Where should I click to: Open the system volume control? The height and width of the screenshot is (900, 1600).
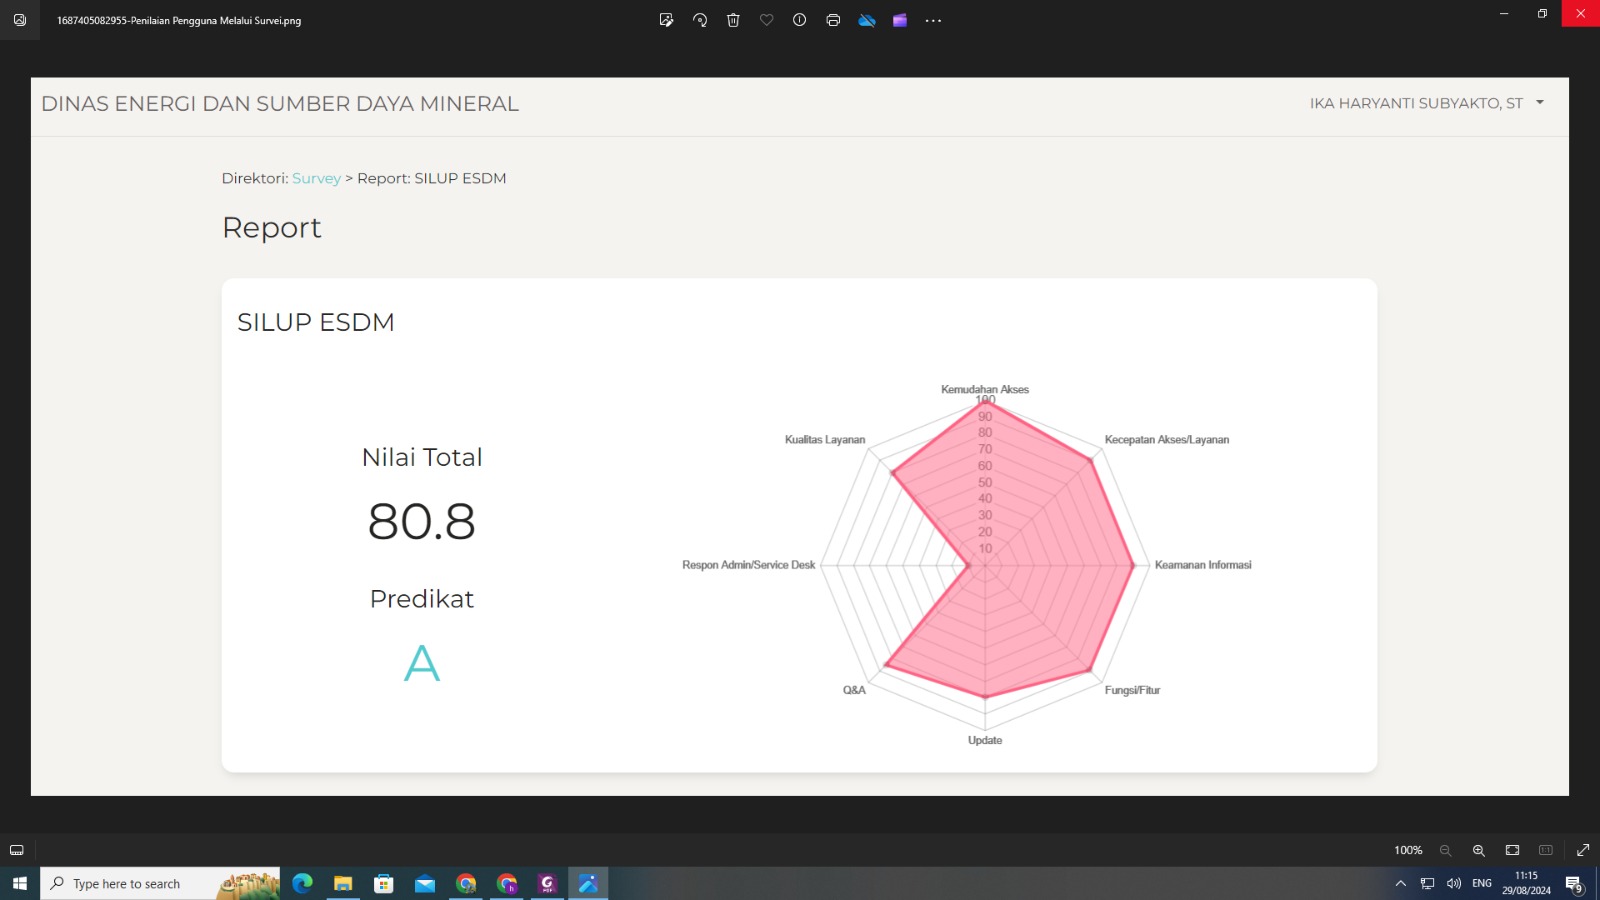pyautogui.click(x=1454, y=884)
